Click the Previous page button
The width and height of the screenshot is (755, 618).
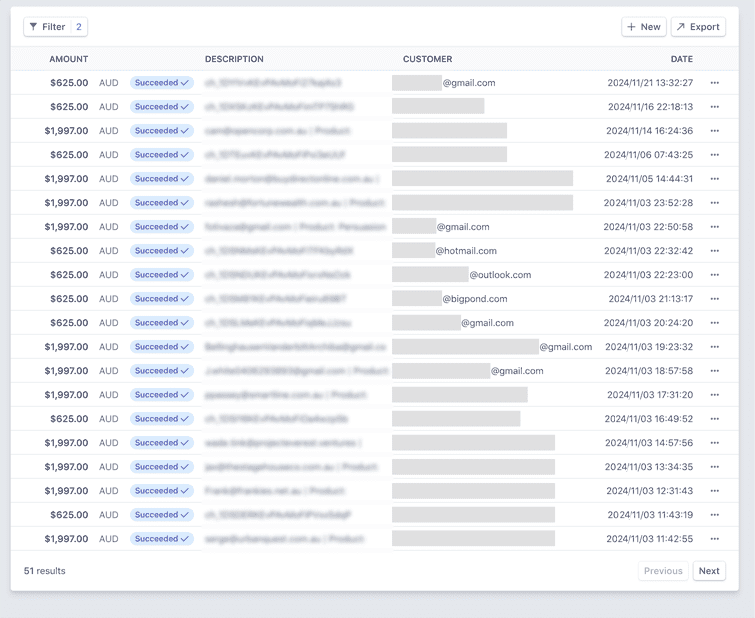click(663, 571)
